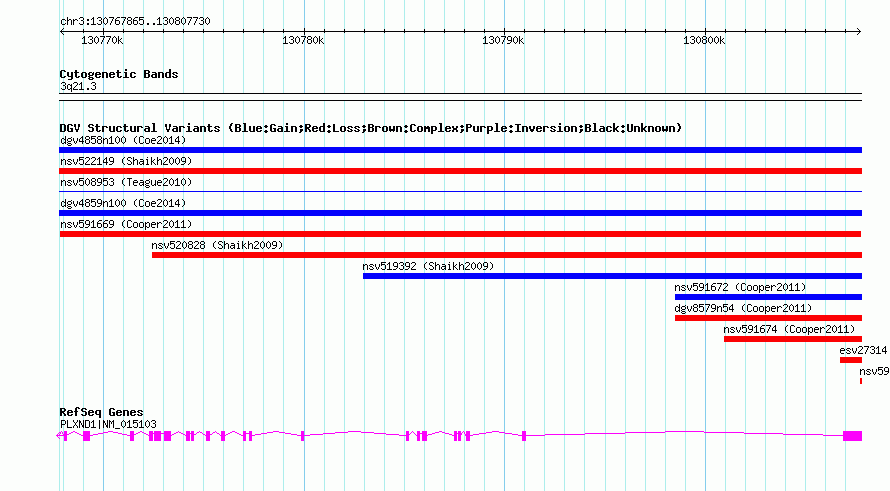Click the nsv508953 (Teague2010) label

coord(126,182)
